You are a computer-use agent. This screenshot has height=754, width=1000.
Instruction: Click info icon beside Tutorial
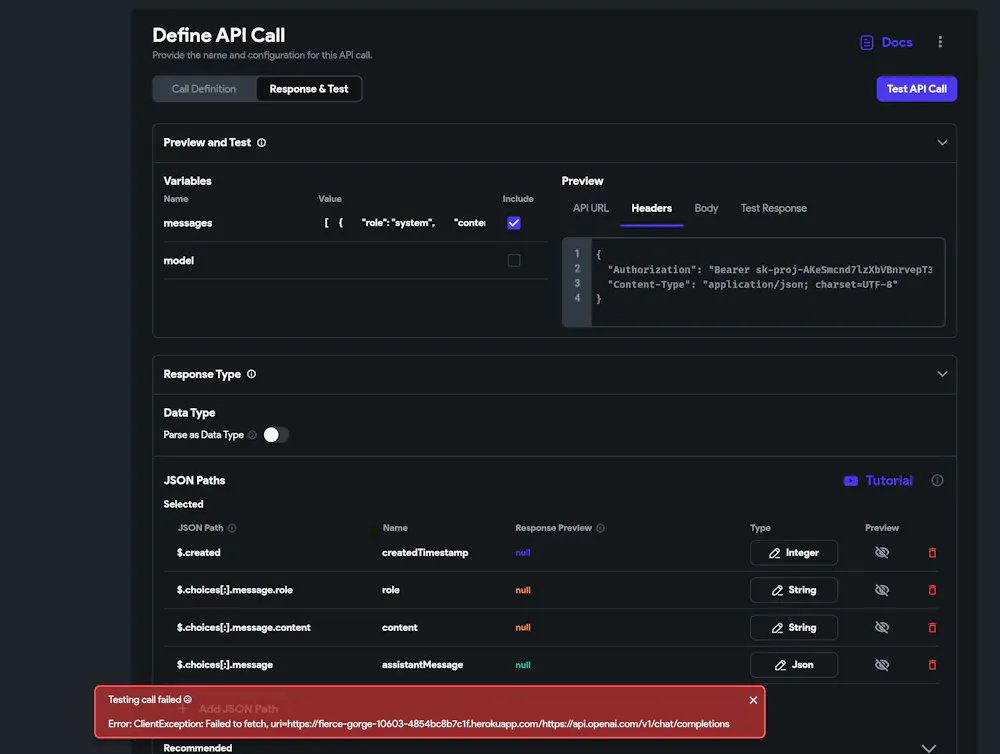(x=937, y=481)
